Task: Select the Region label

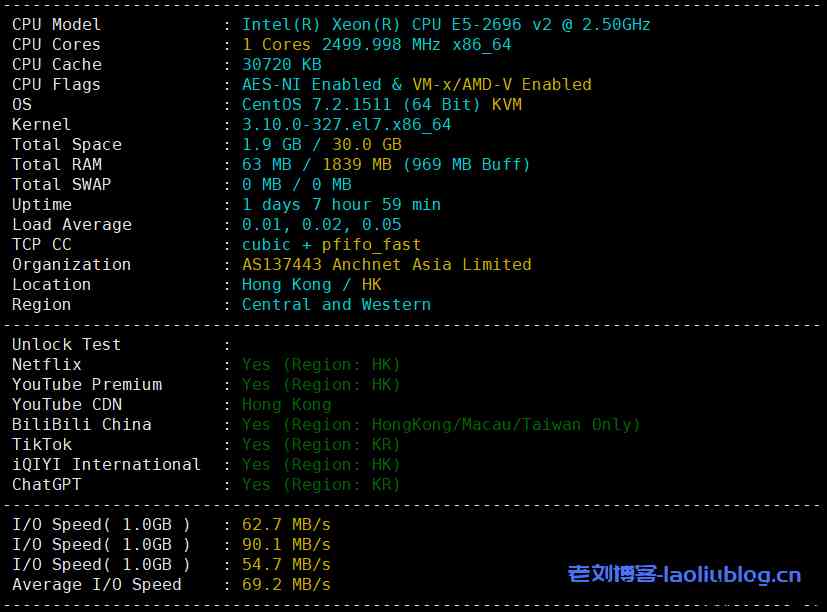Action: tap(41, 305)
